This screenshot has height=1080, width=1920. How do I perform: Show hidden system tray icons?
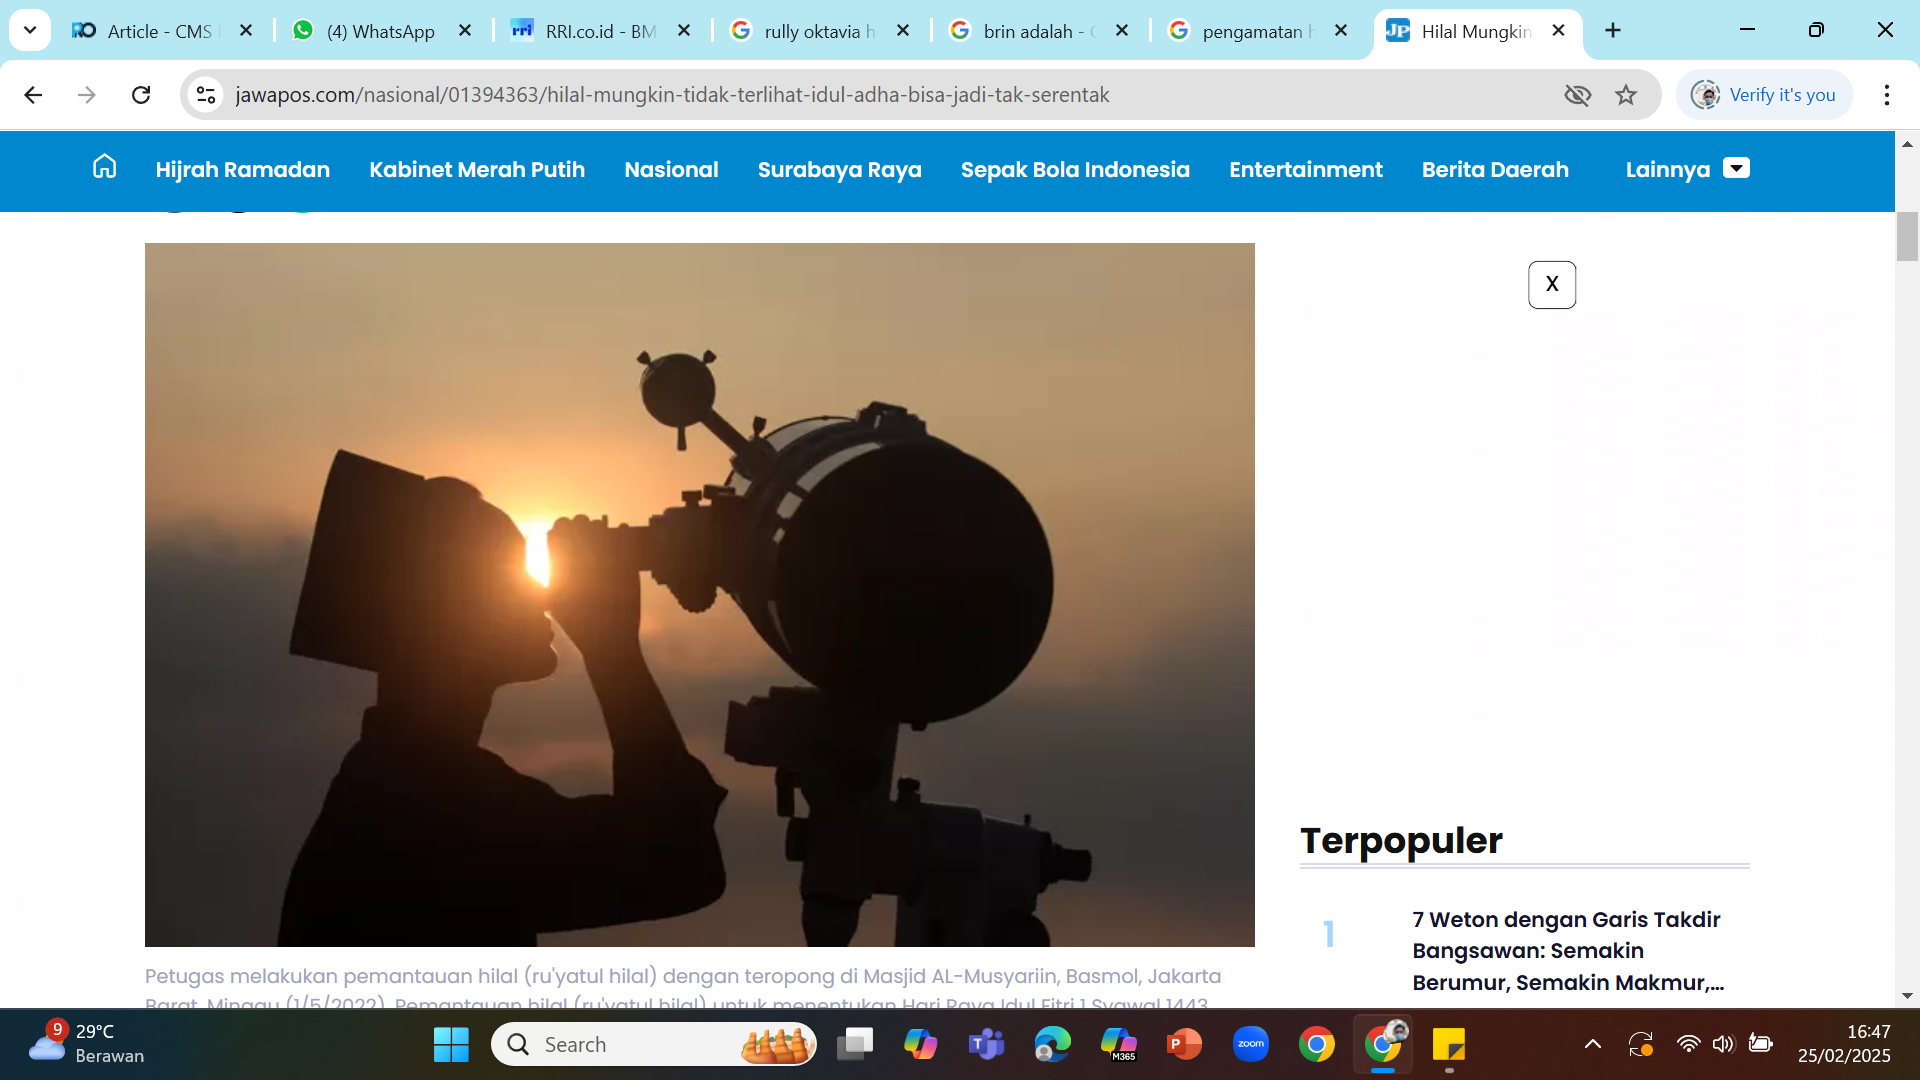pos(1593,1044)
